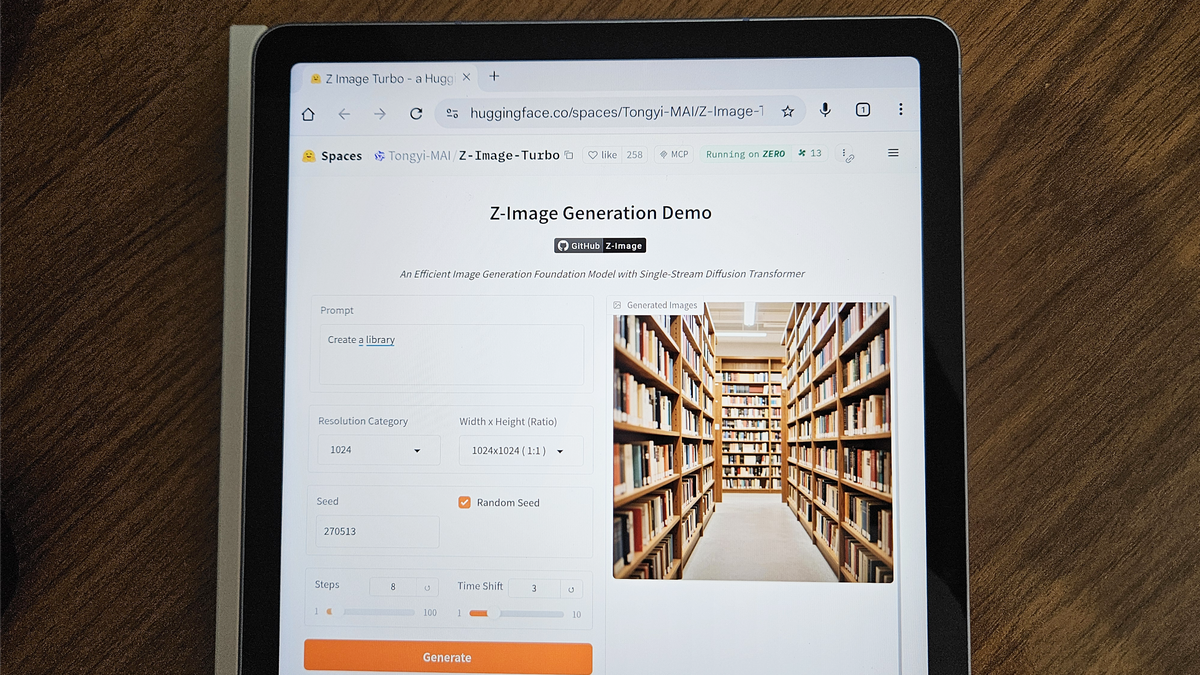1200x675 pixels.
Task: Open the browser three-dot overflow menu
Action: tap(900, 109)
